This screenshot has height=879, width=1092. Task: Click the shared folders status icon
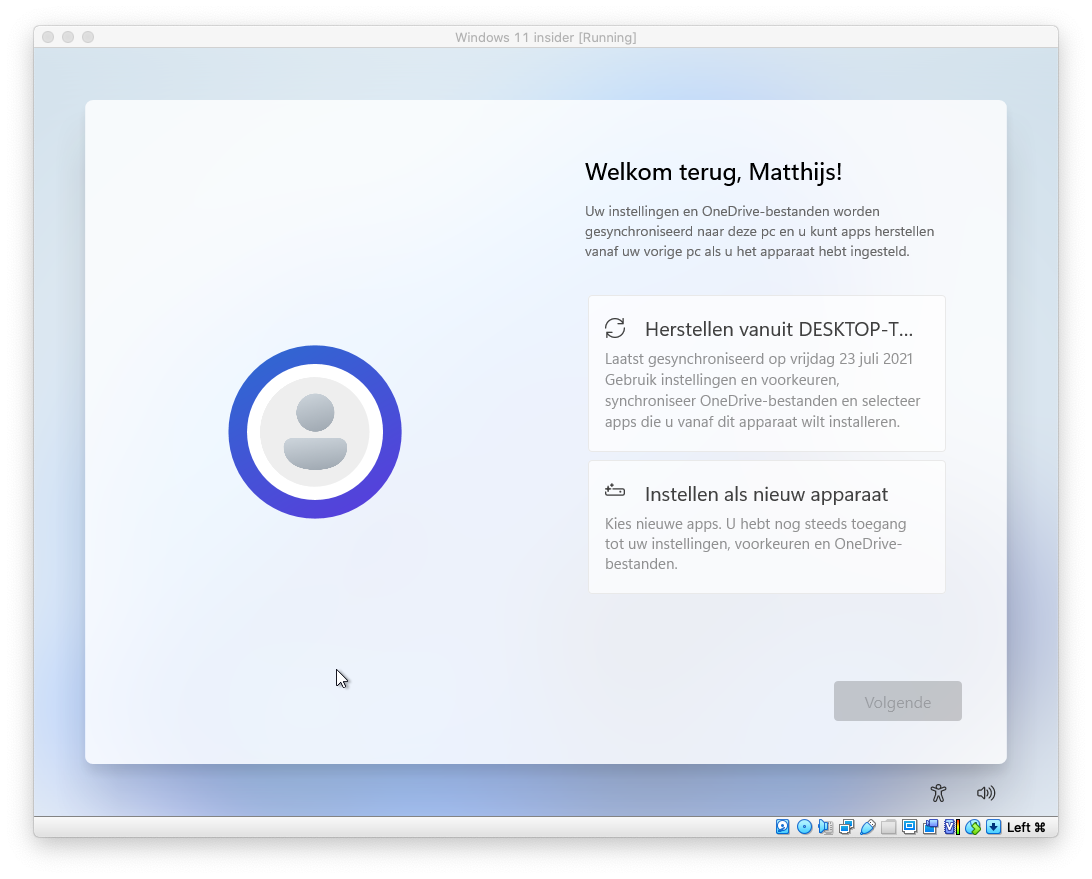coord(888,827)
